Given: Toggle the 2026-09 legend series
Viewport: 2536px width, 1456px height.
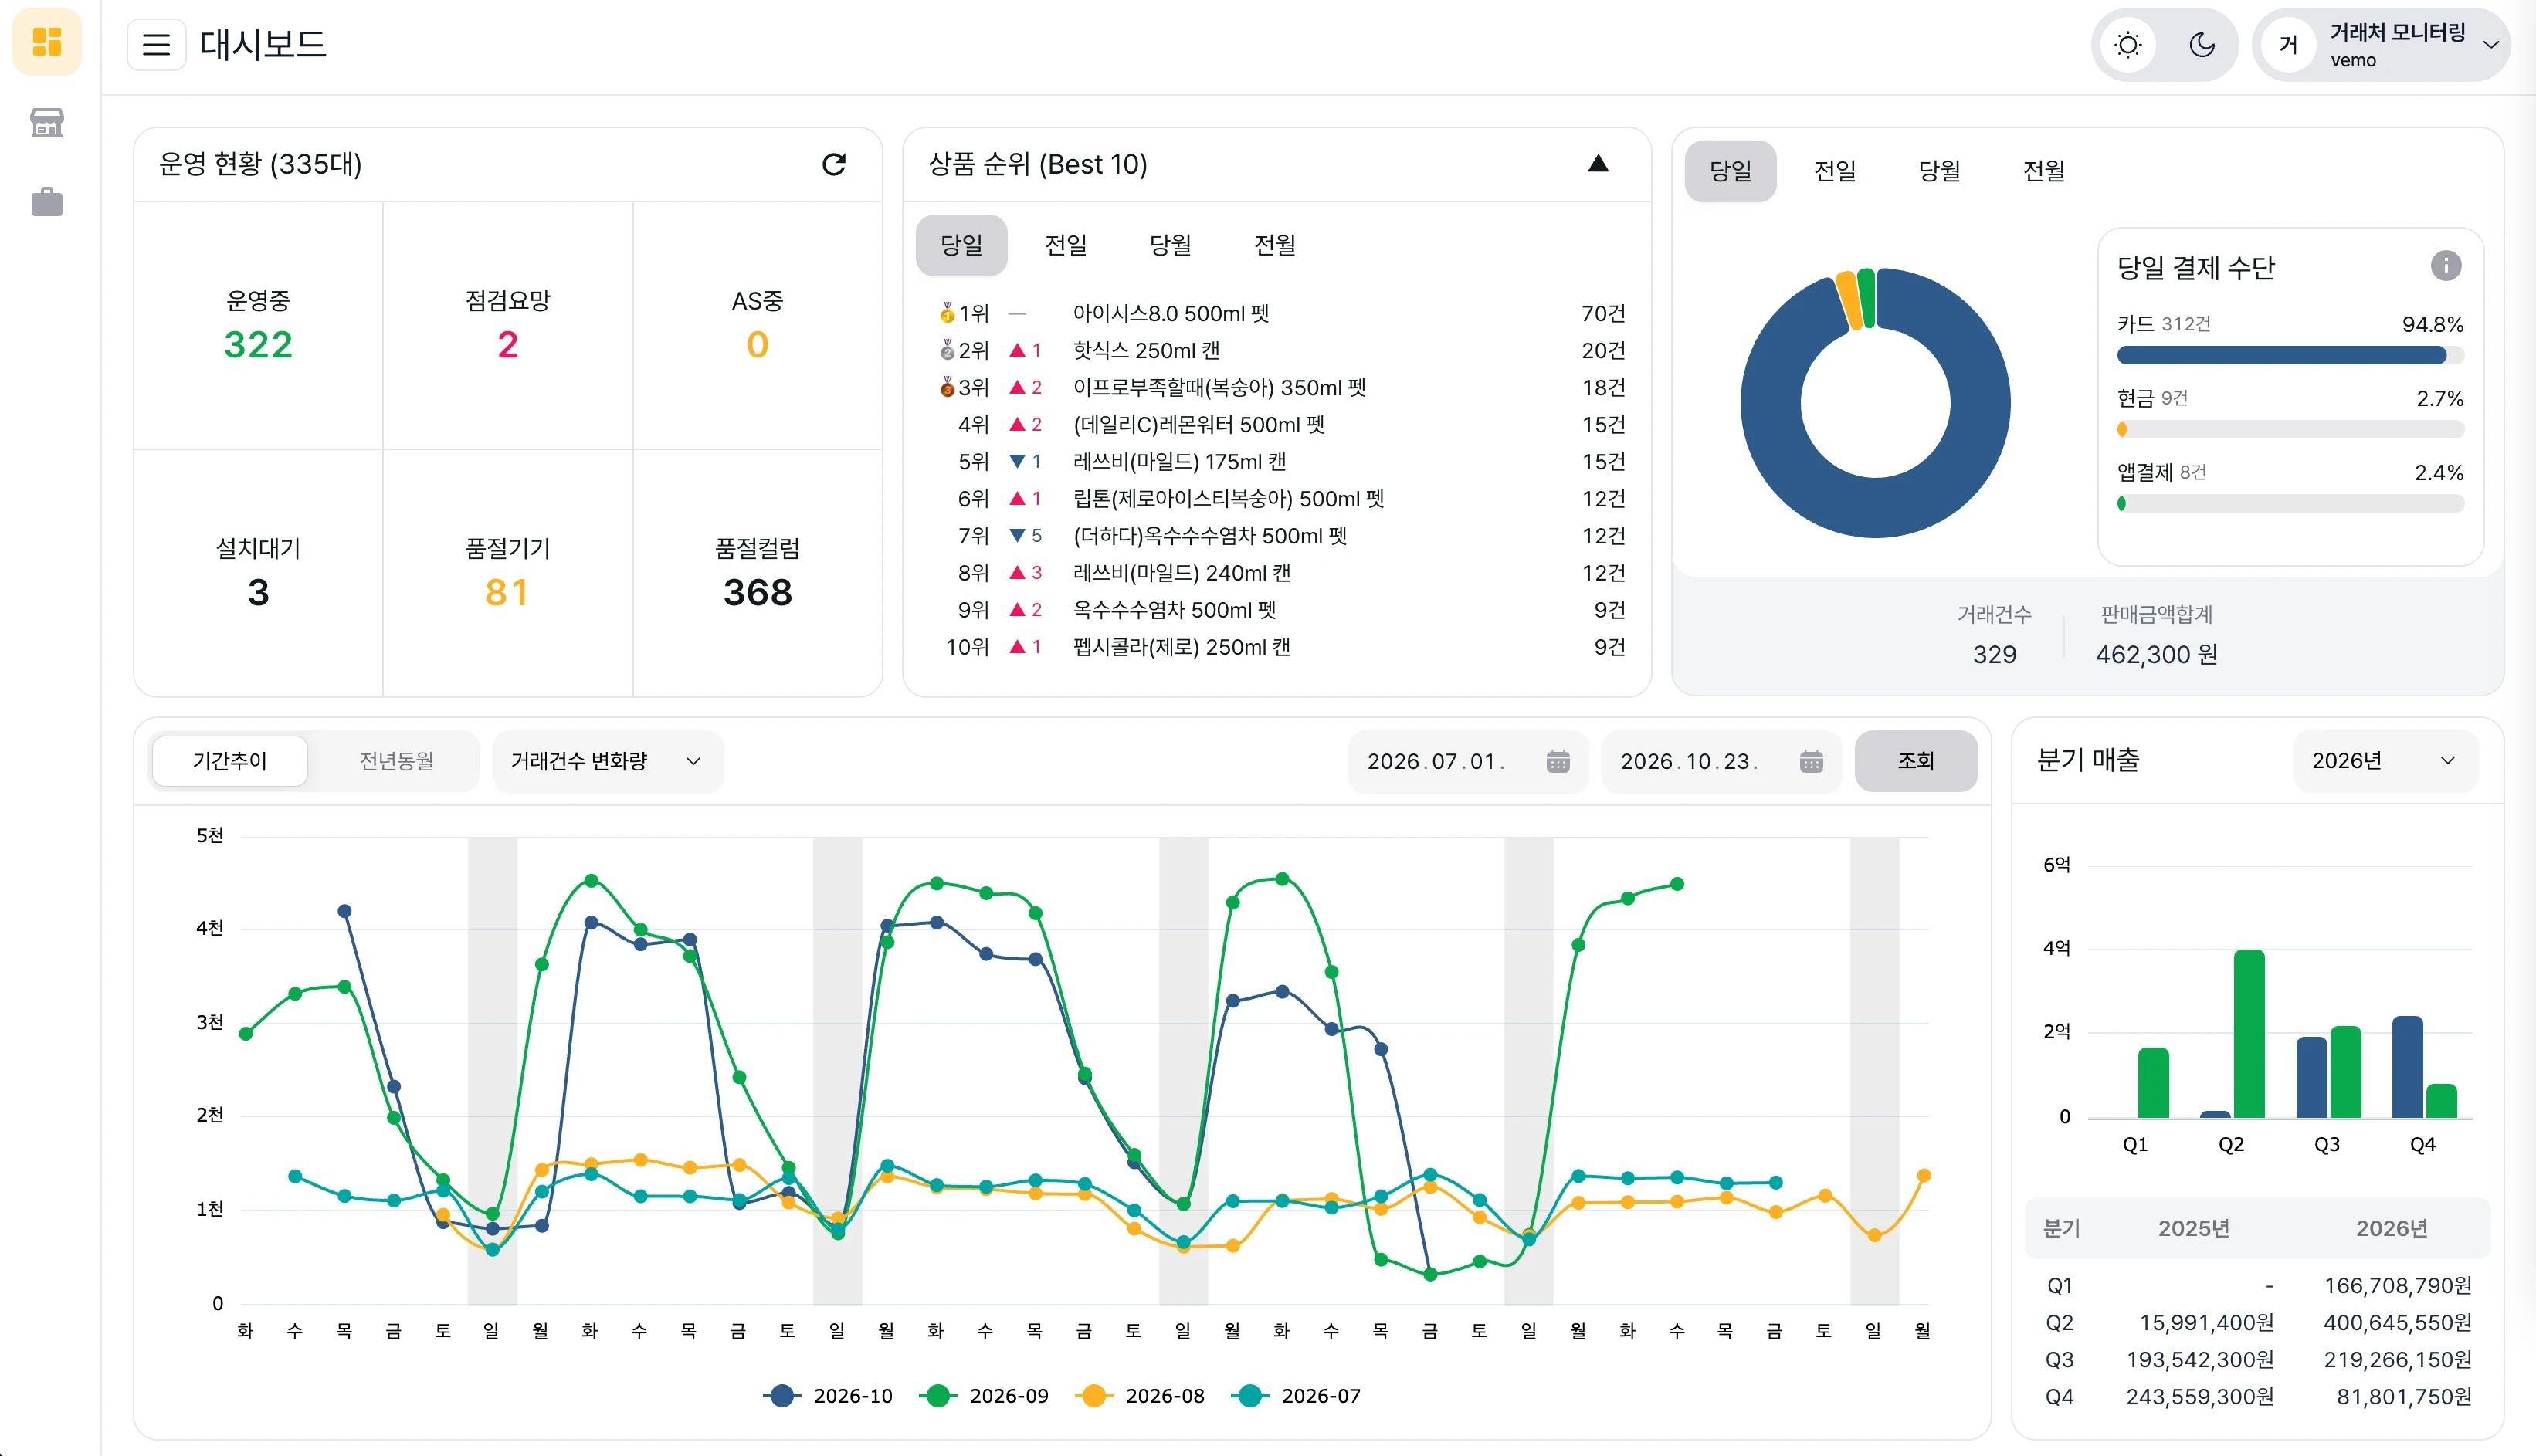Looking at the screenshot, I should point(984,1395).
